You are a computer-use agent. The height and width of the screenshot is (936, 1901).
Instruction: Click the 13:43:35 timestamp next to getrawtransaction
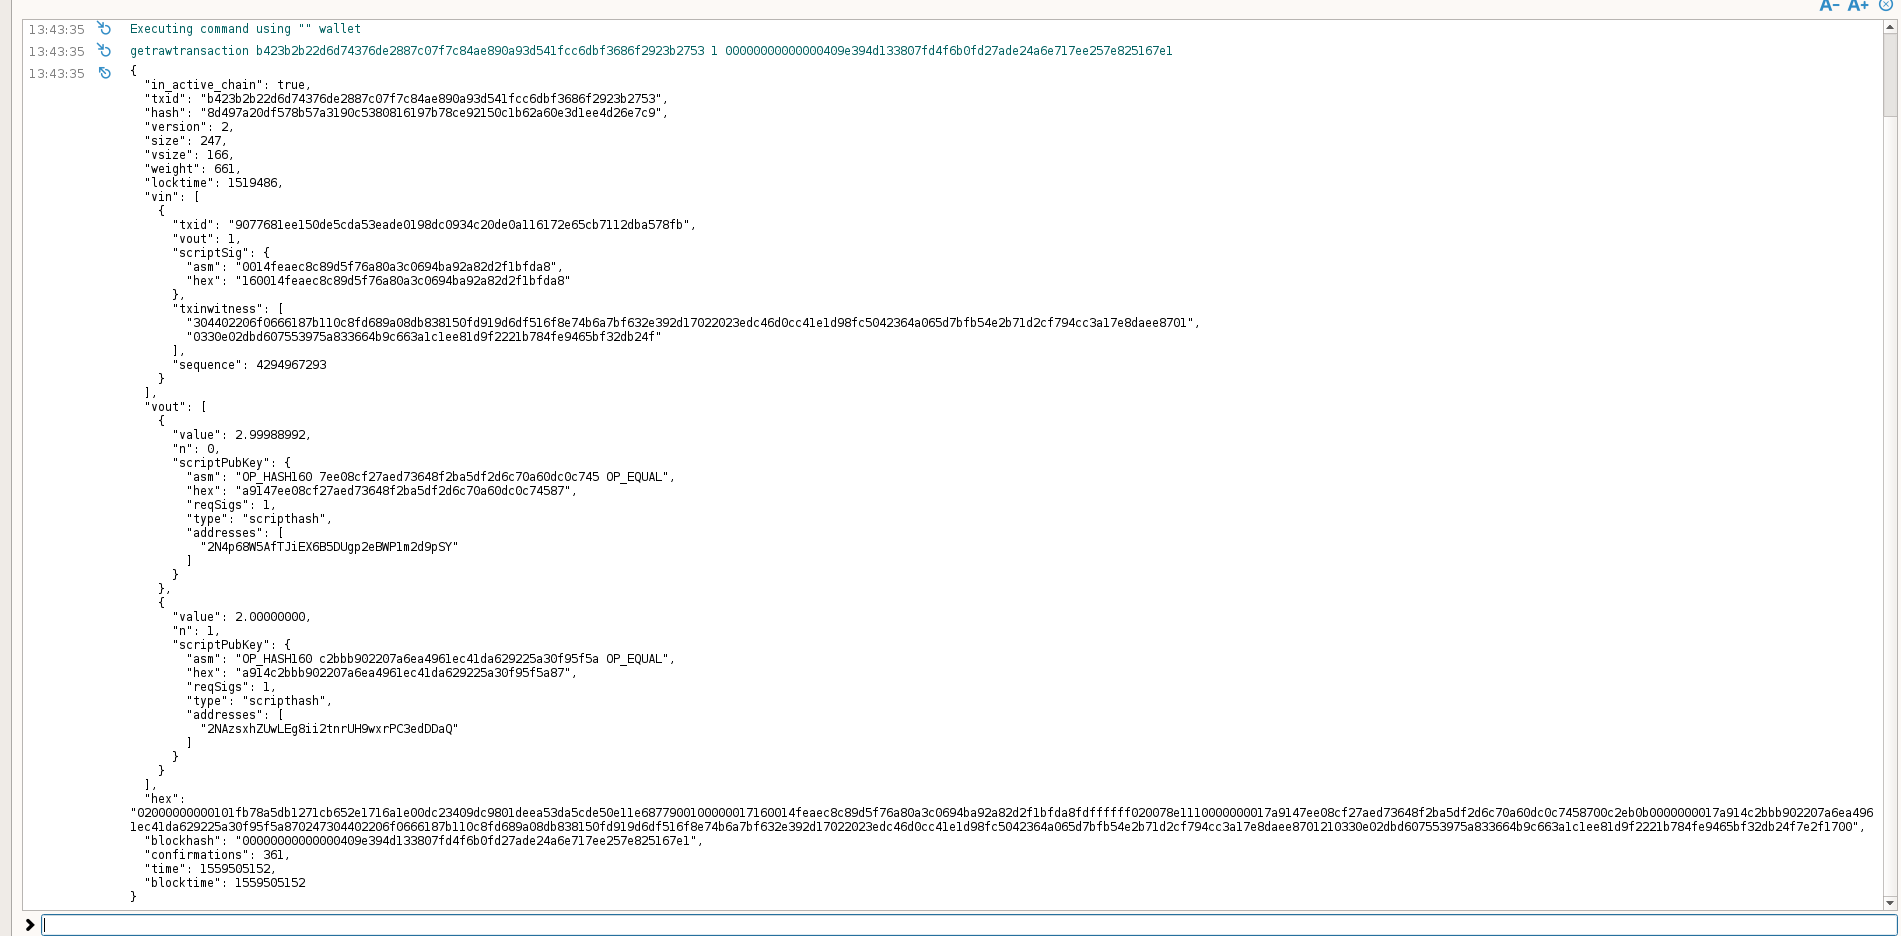[56, 51]
